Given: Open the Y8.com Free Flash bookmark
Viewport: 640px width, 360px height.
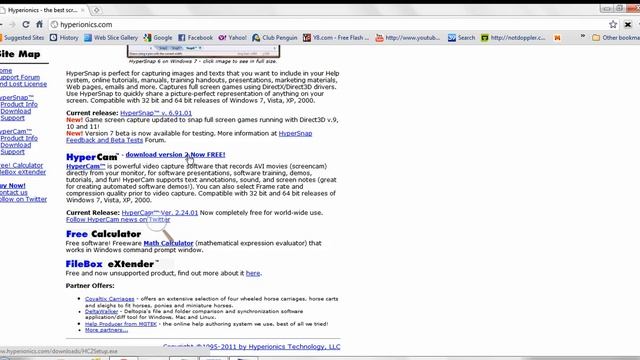Looking at the screenshot, I should click(336, 38).
